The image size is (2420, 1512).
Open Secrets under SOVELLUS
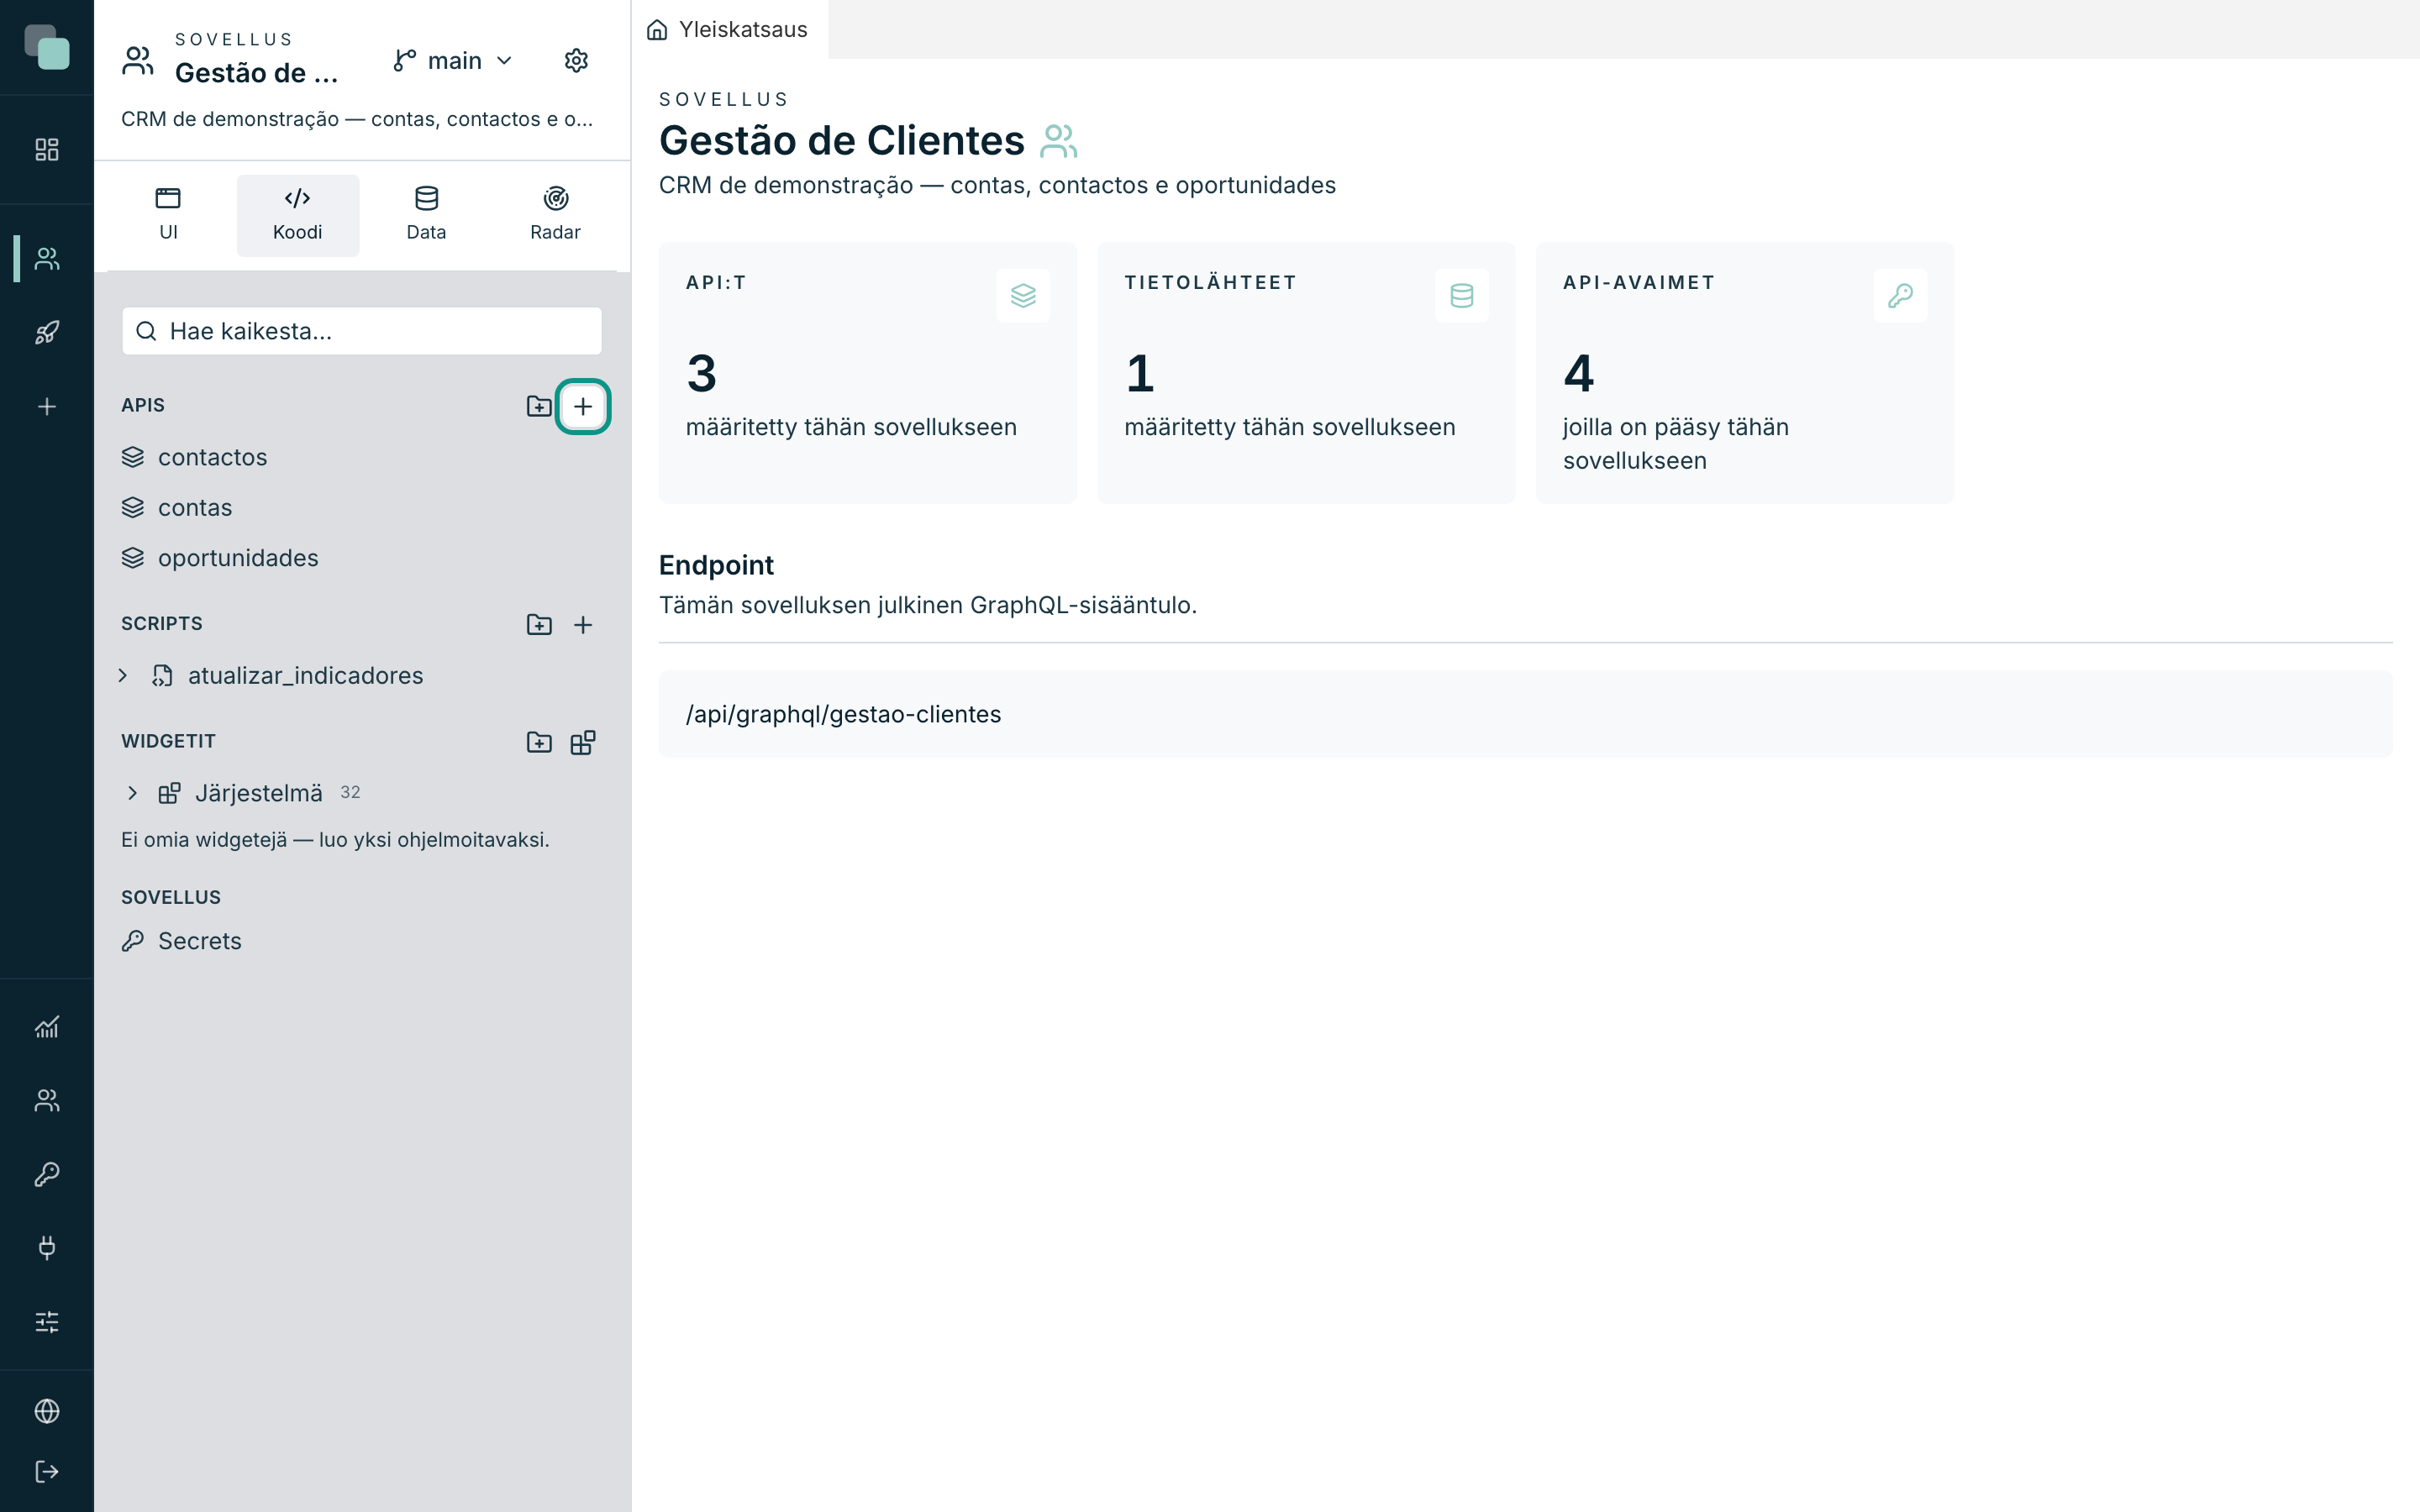pyautogui.click(x=362, y=941)
